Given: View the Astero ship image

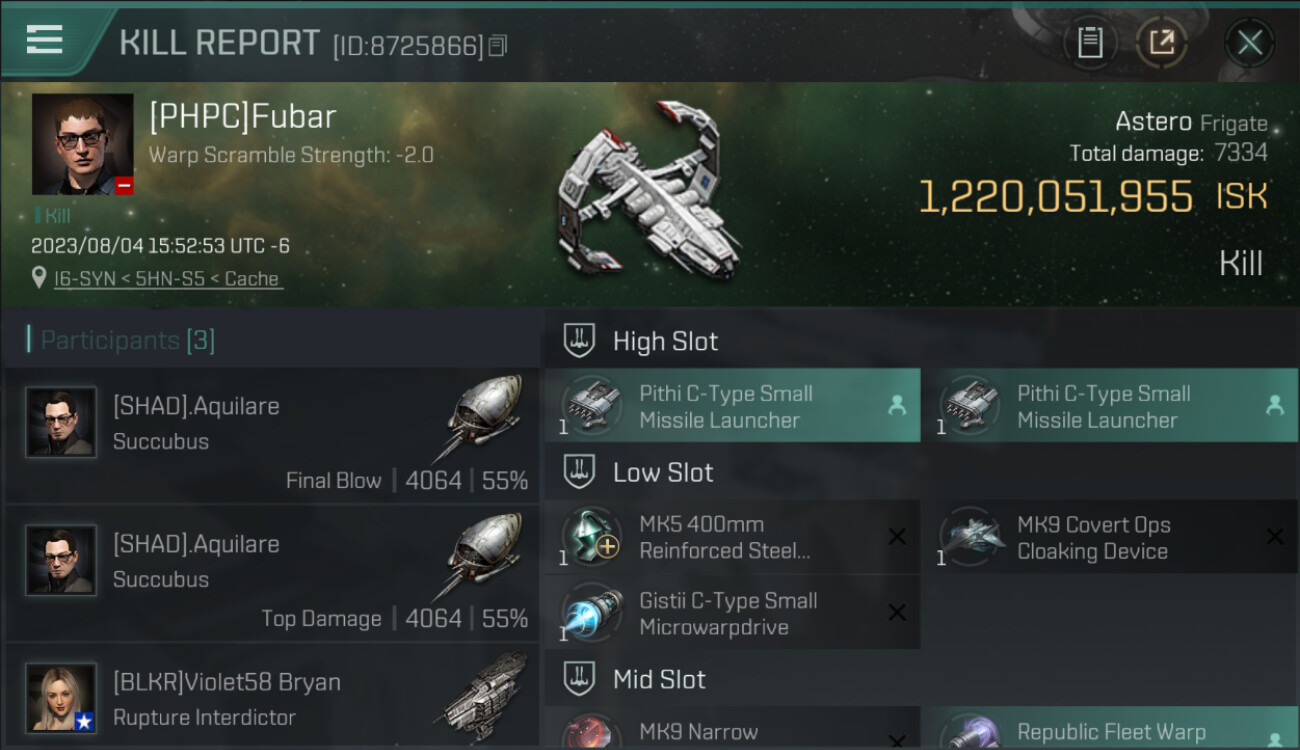Looking at the screenshot, I should click(650, 190).
